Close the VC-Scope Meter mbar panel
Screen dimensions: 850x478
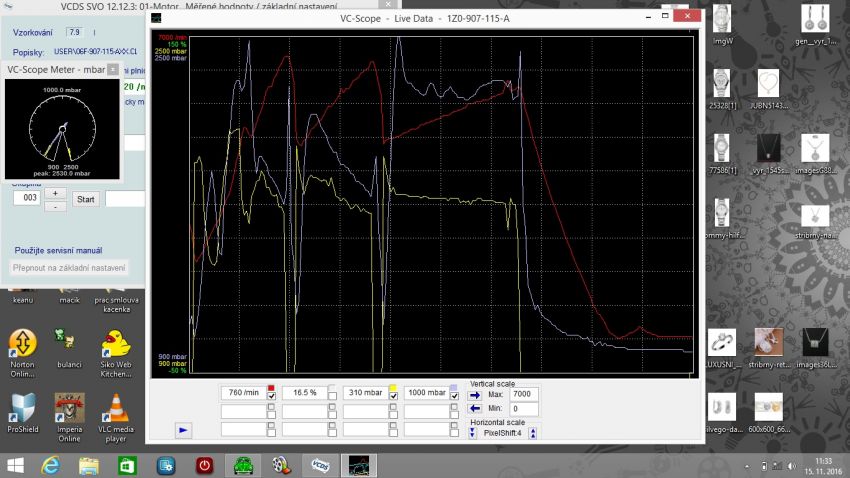(113, 69)
